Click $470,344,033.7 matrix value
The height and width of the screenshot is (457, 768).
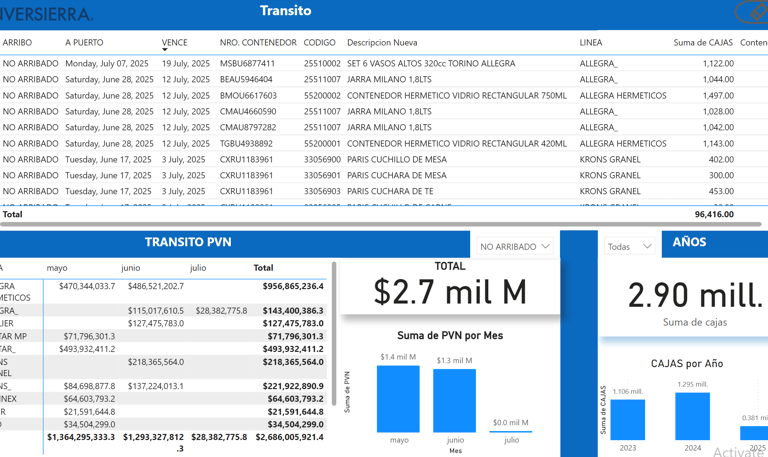click(x=87, y=286)
